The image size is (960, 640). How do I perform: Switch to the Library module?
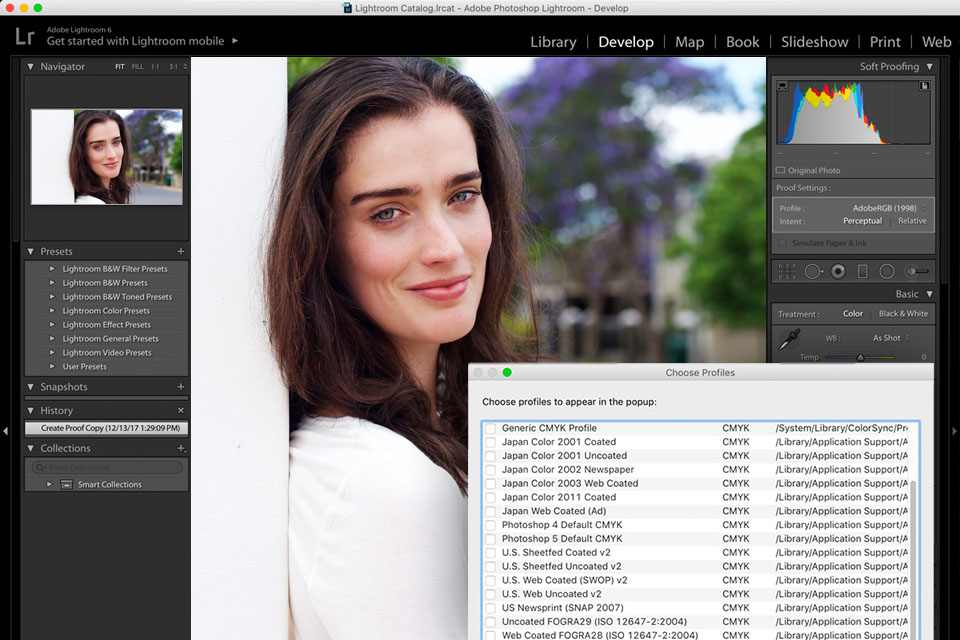(x=553, y=42)
